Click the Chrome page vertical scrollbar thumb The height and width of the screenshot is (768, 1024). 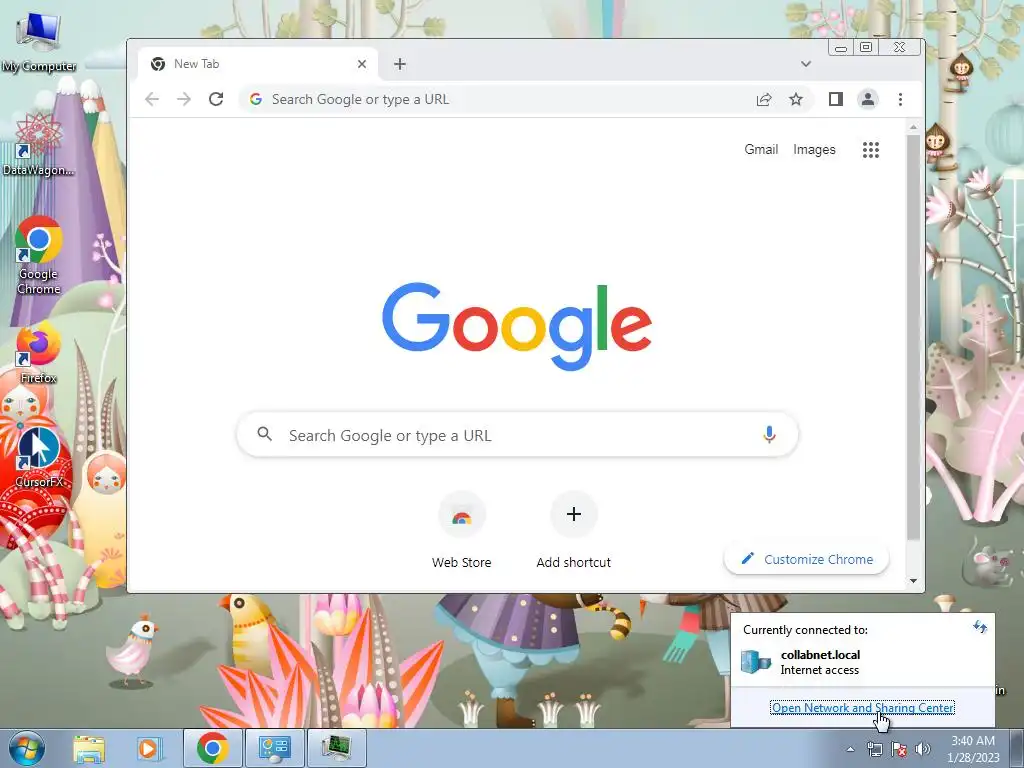click(x=913, y=338)
